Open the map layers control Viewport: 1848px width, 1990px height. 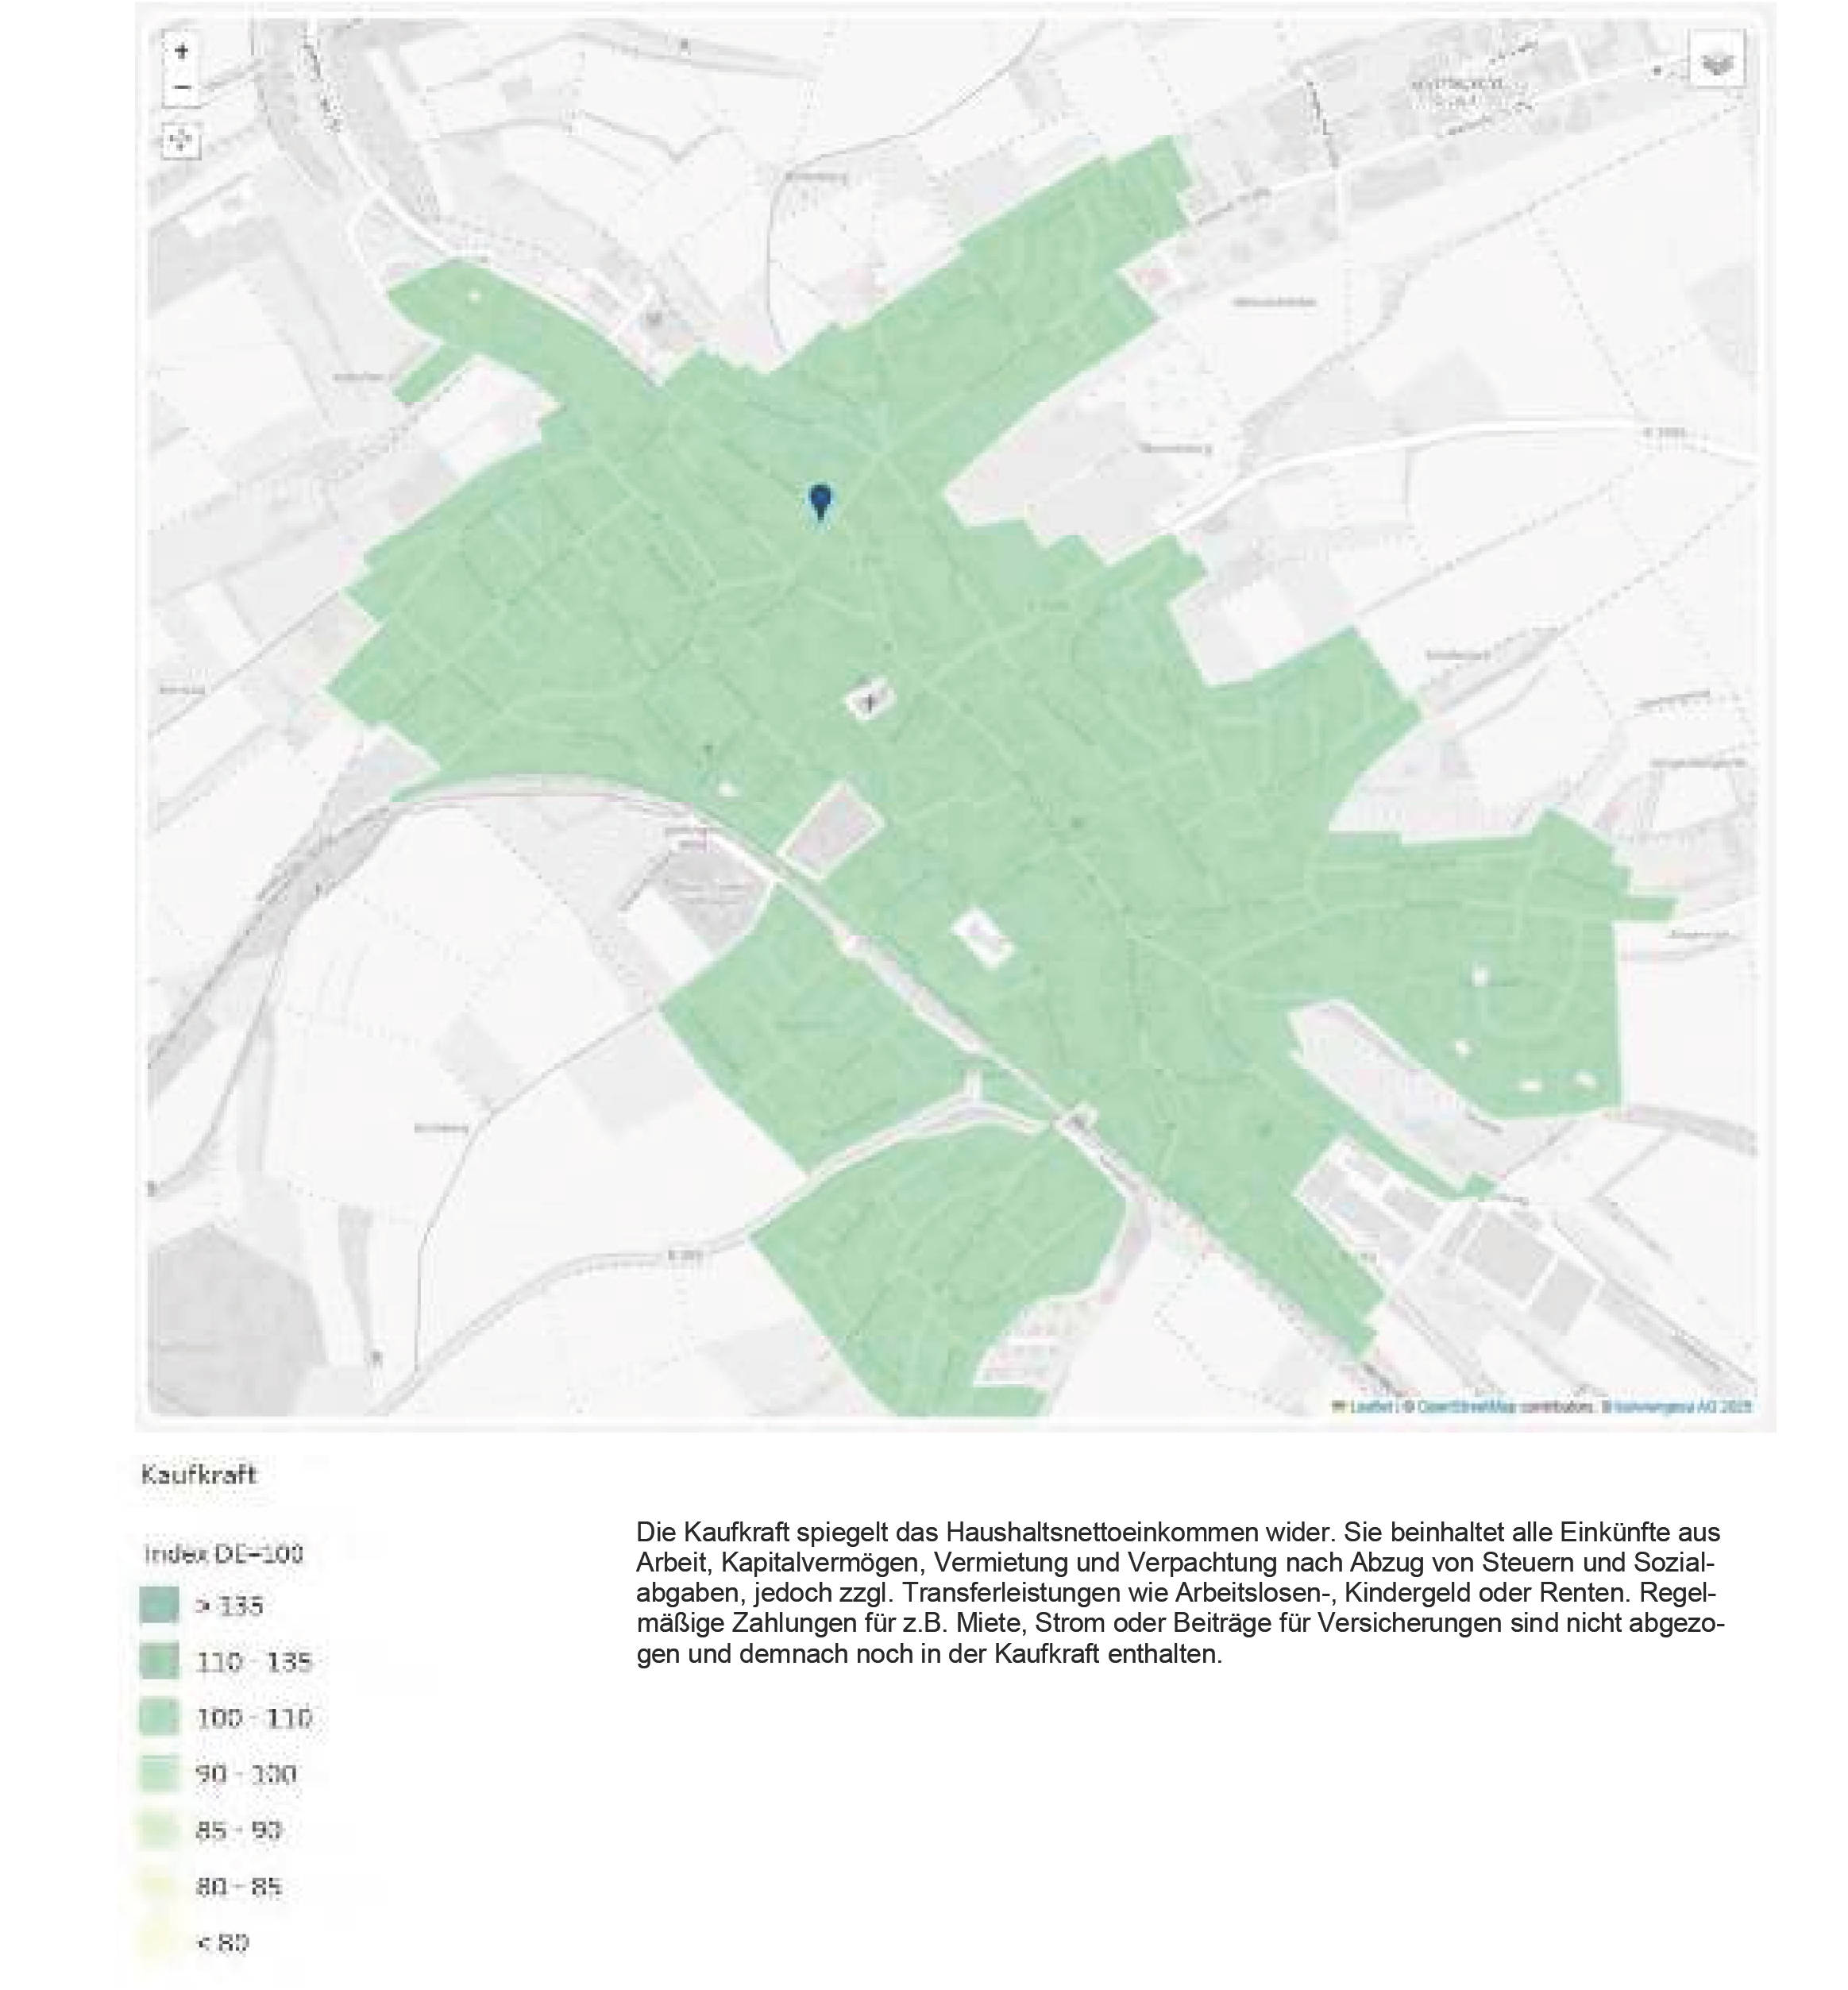[1716, 62]
